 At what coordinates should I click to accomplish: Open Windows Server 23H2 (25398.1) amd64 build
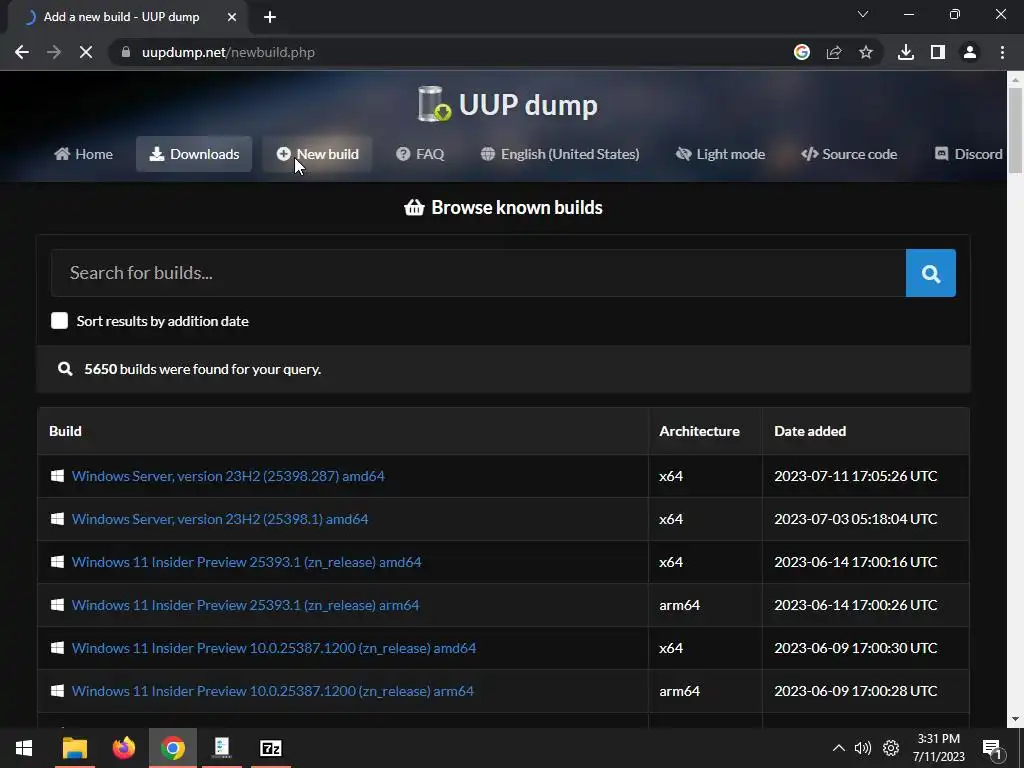(x=220, y=519)
